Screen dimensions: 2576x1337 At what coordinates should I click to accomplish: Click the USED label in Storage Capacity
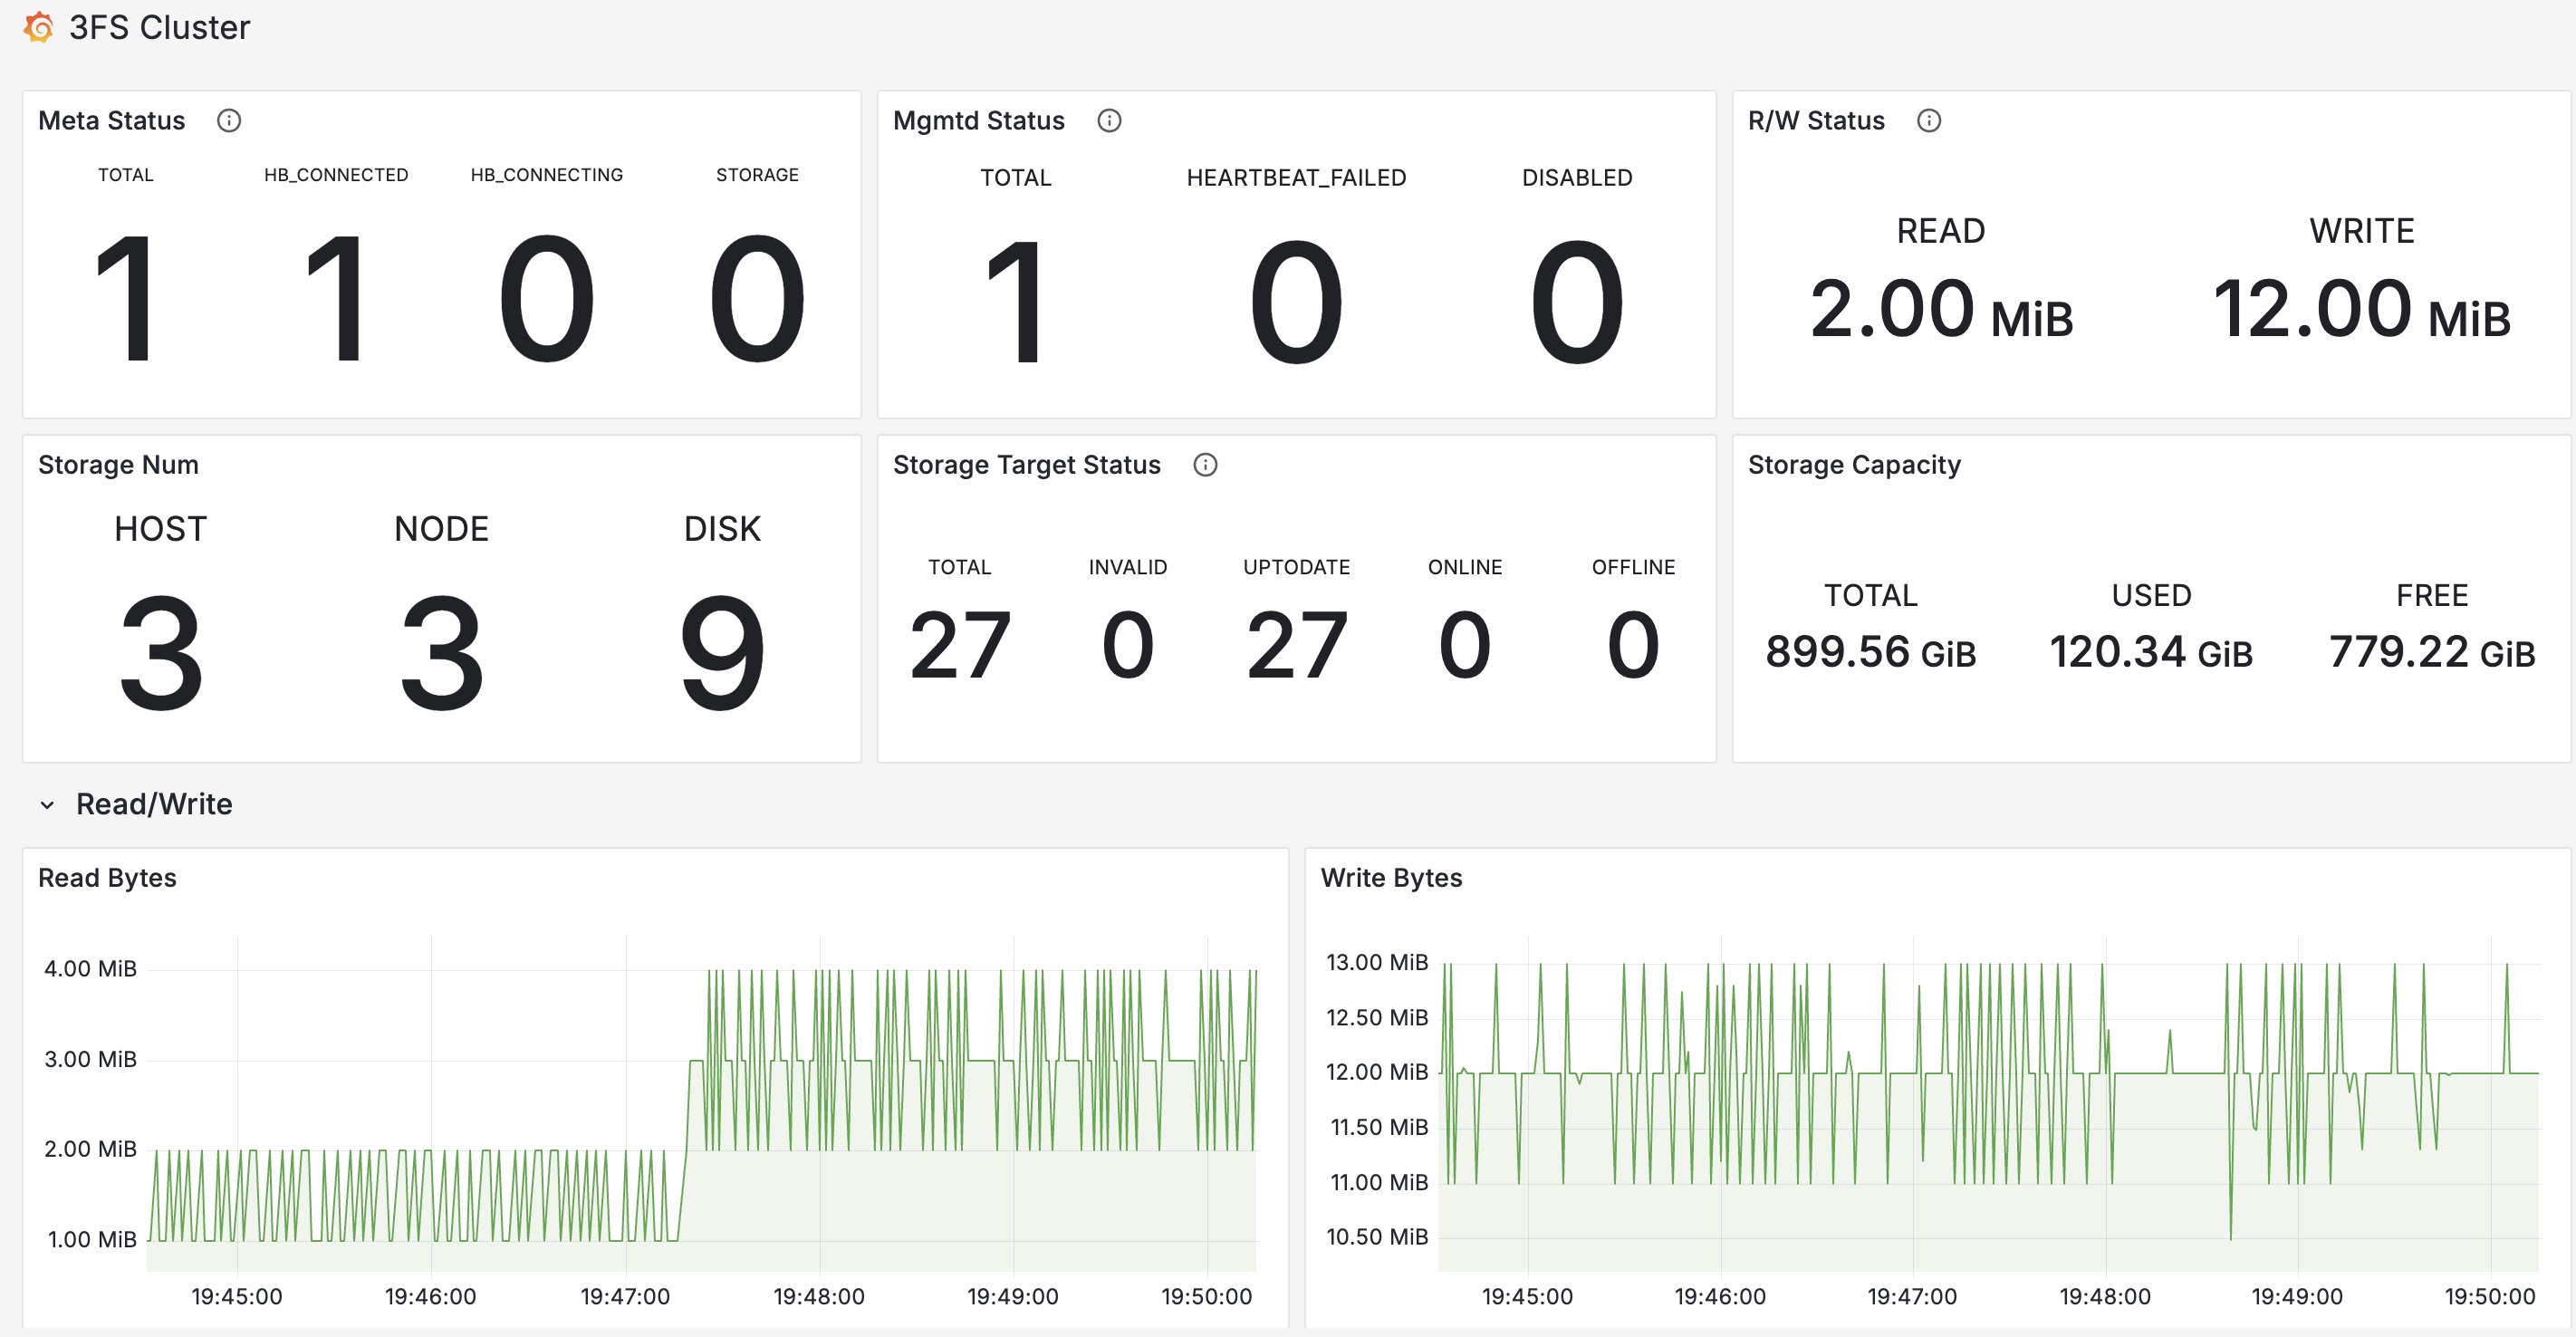2151,596
